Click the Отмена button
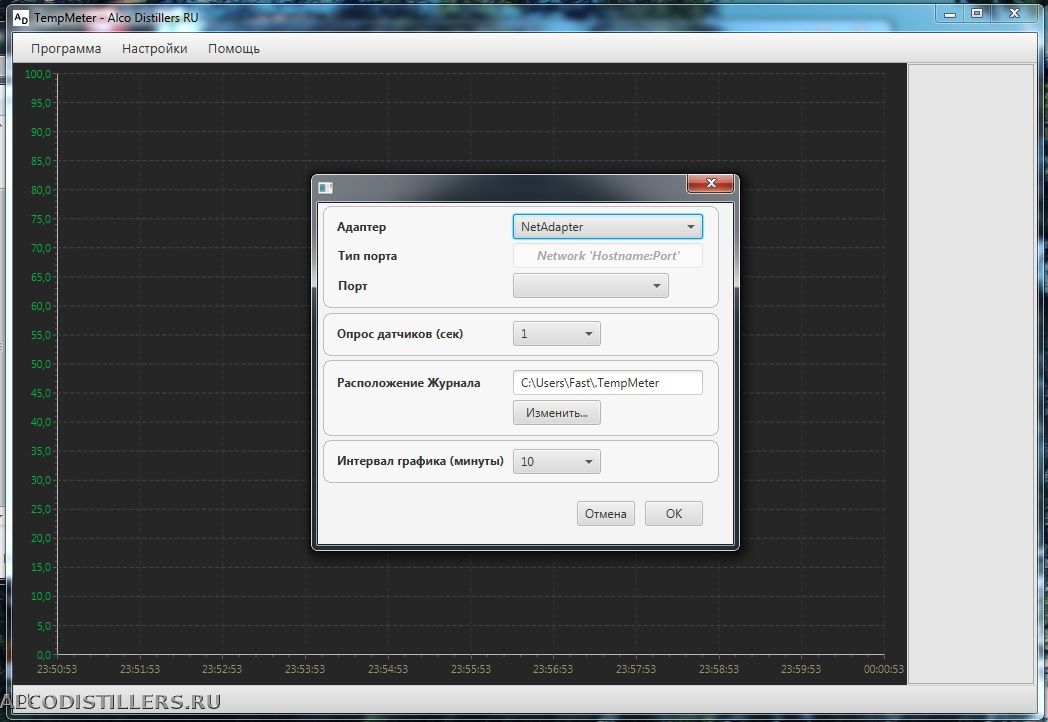Screen dimensions: 1048x722 pyautogui.click(x=605, y=514)
